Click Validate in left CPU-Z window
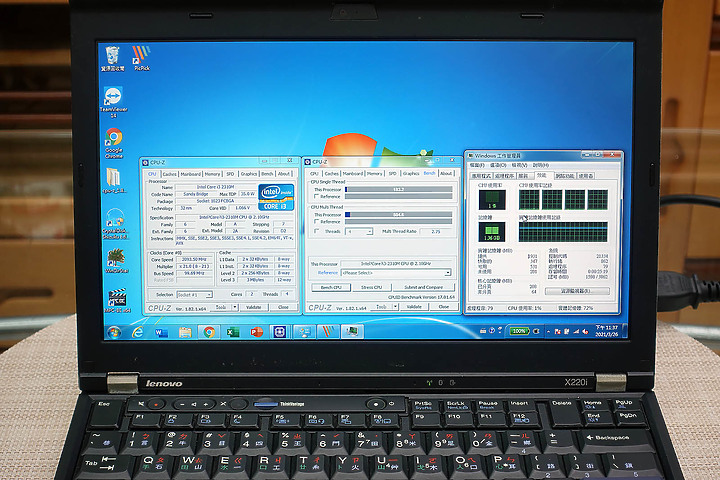Viewport: 720px width, 480px height. 253,307
